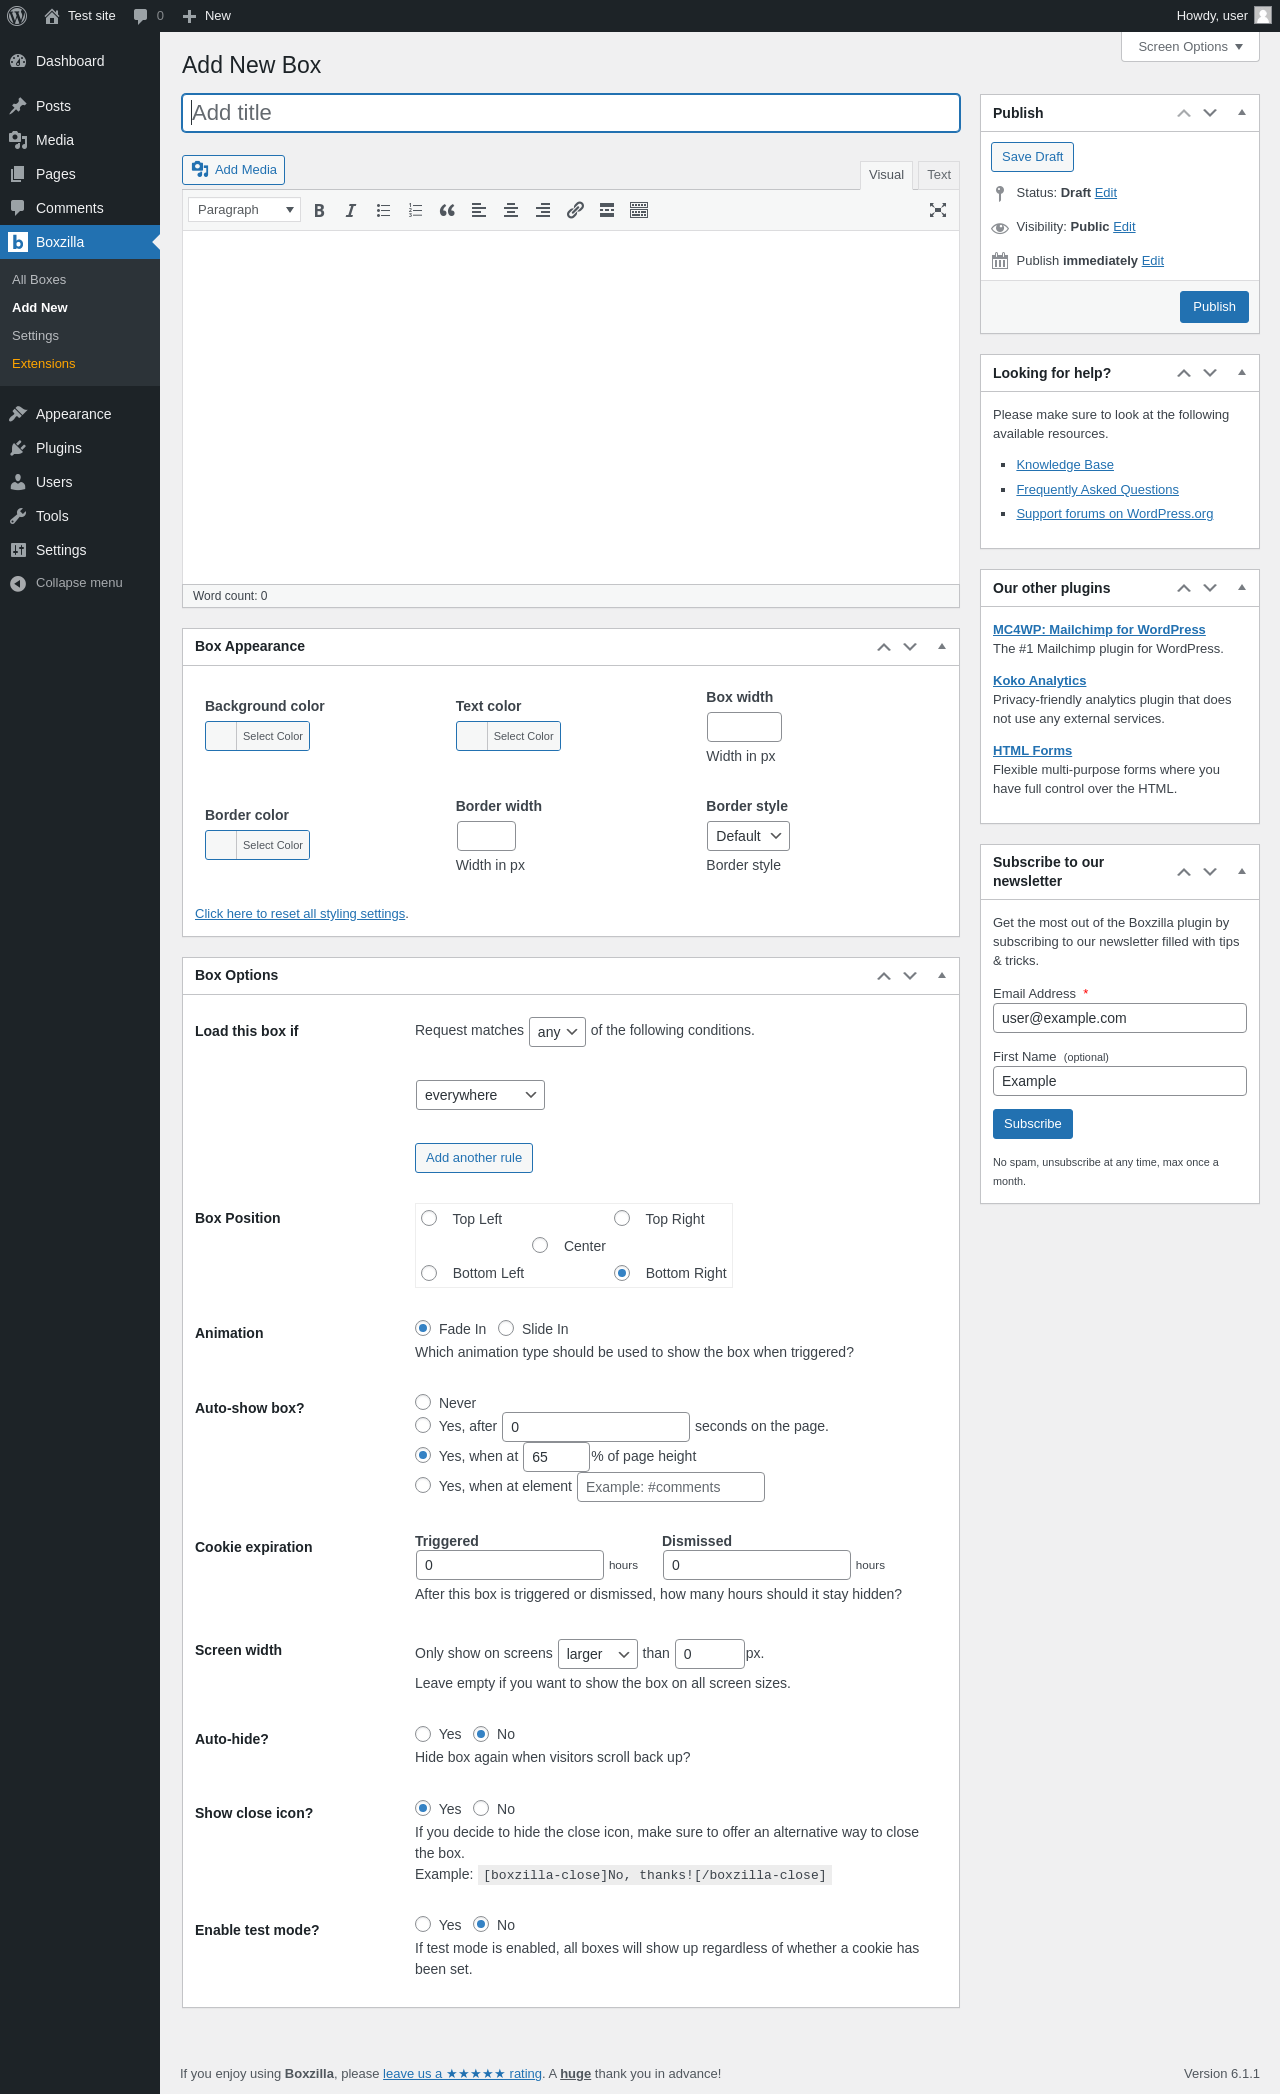Open the Border style dropdown
This screenshot has height=2094, width=1280.
748,836
